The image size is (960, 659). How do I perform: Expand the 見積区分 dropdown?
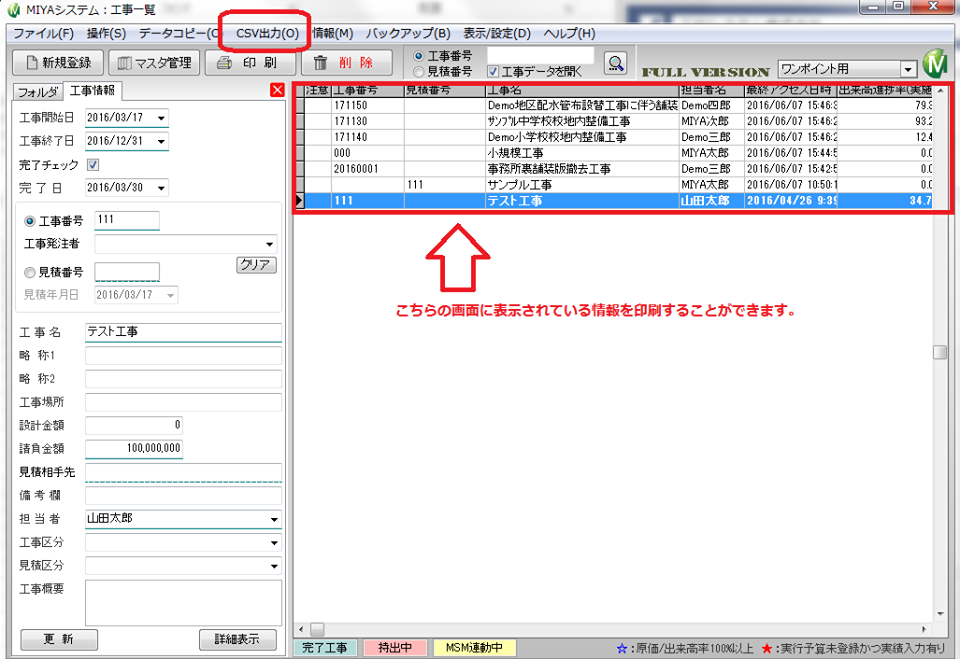point(274,566)
